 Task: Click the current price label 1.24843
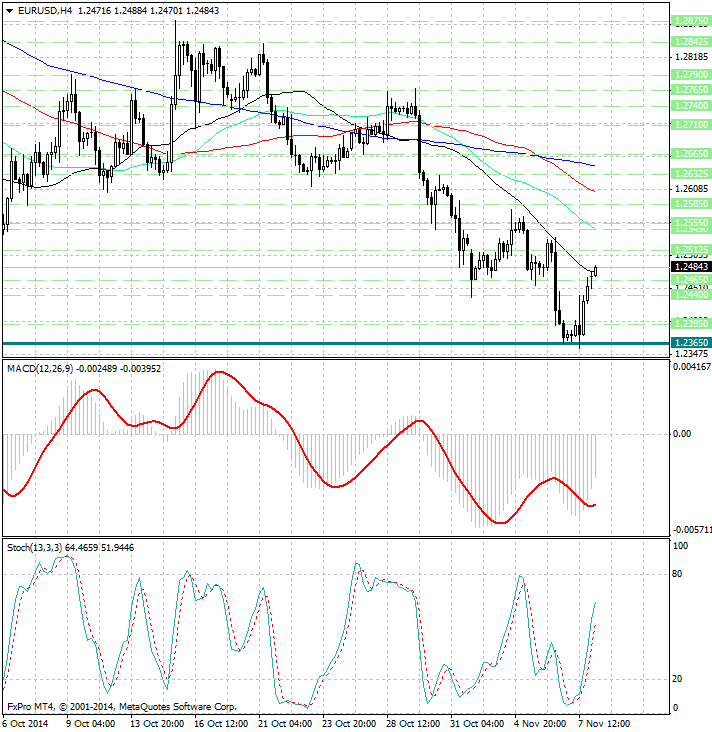click(690, 267)
